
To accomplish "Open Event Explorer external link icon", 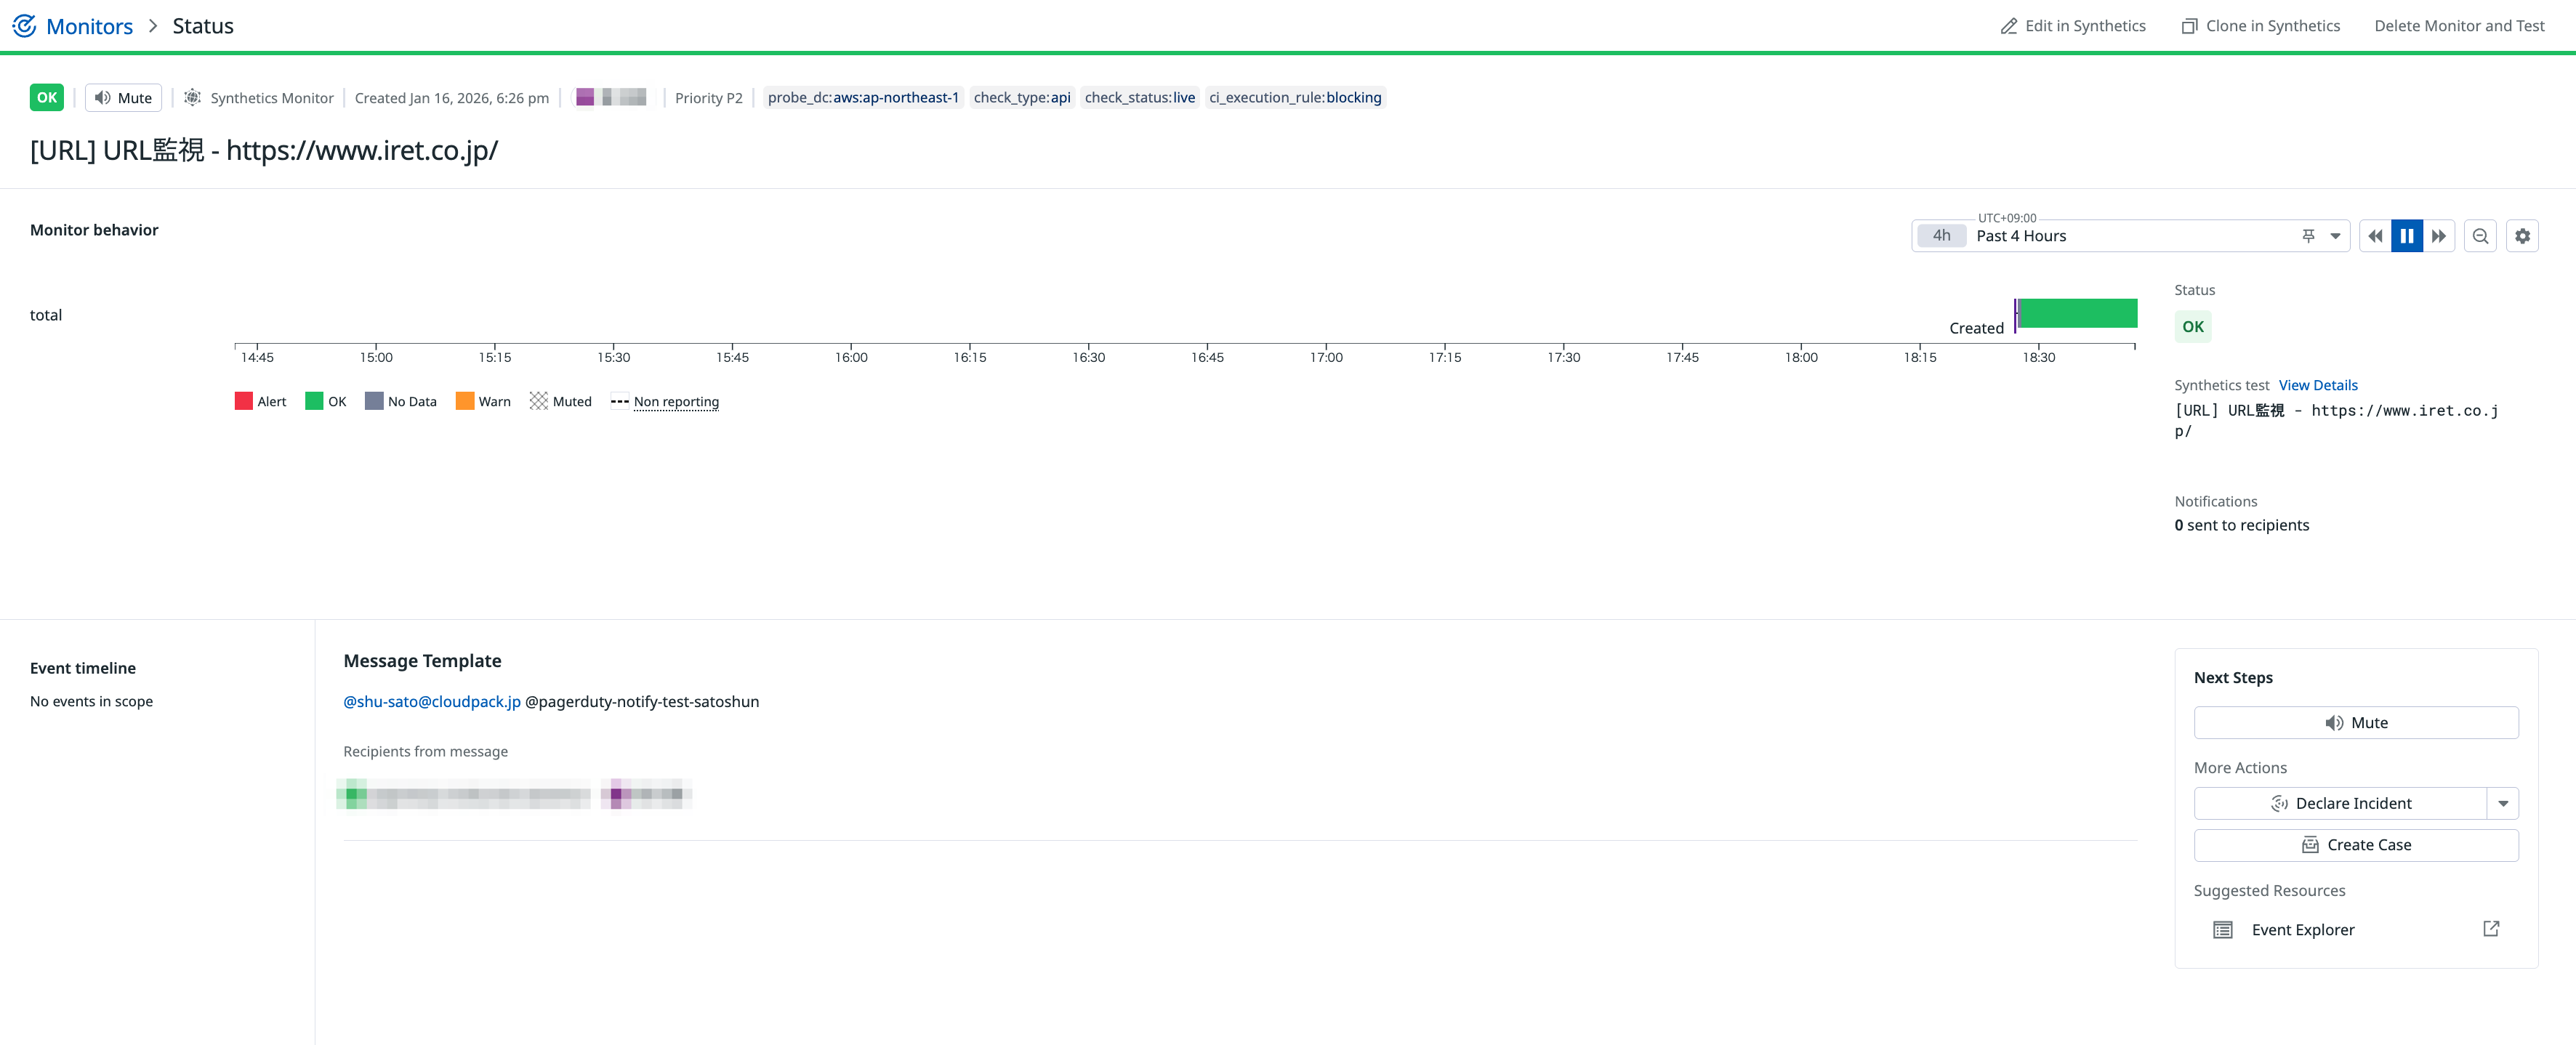I will point(2490,929).
